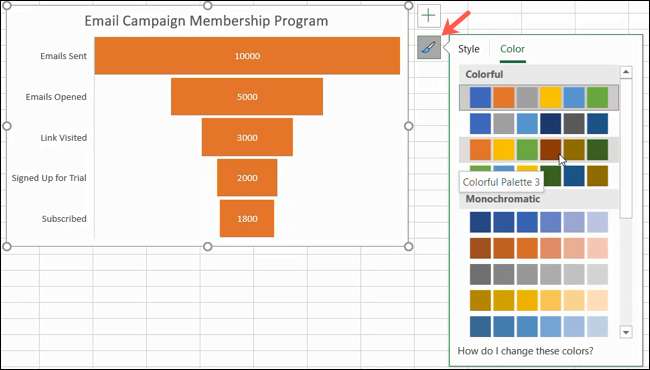Click the Chart Styles paintbrush icon
The height and width of the screenshot is (370, 650).
[429, 47]
